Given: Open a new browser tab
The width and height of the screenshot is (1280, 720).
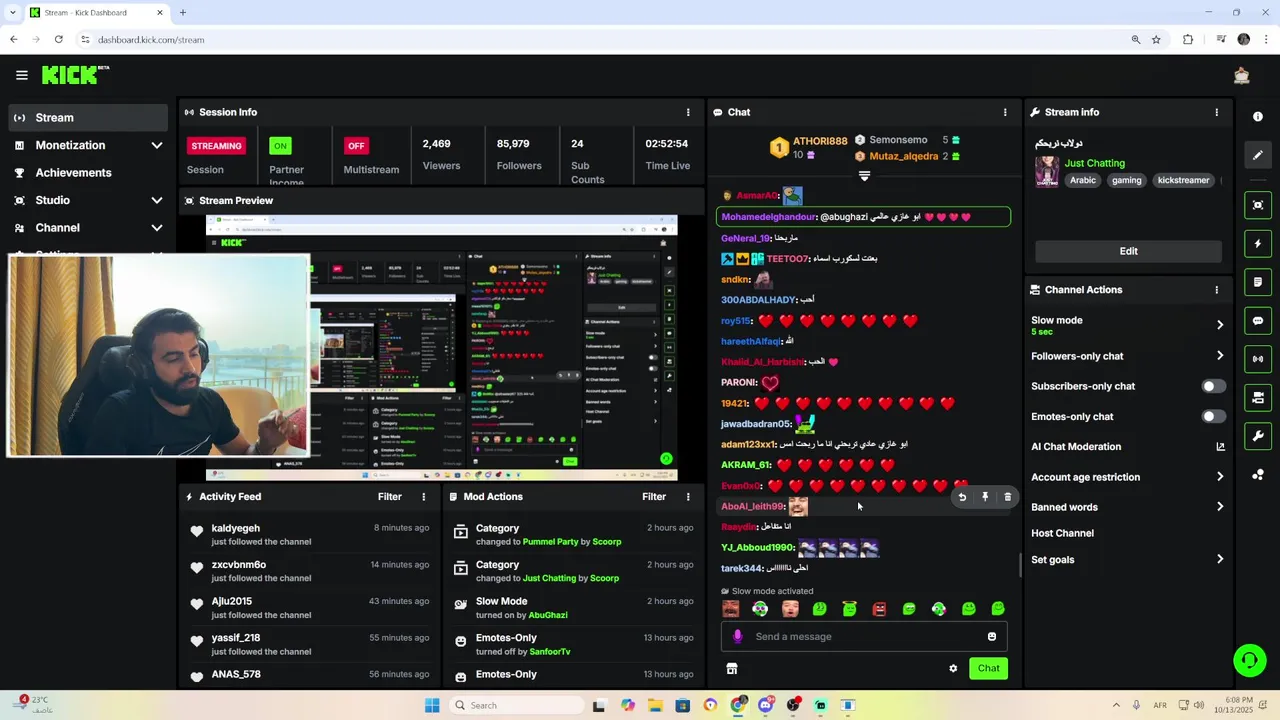Looking at the screenshot, I should click(182, 13).
